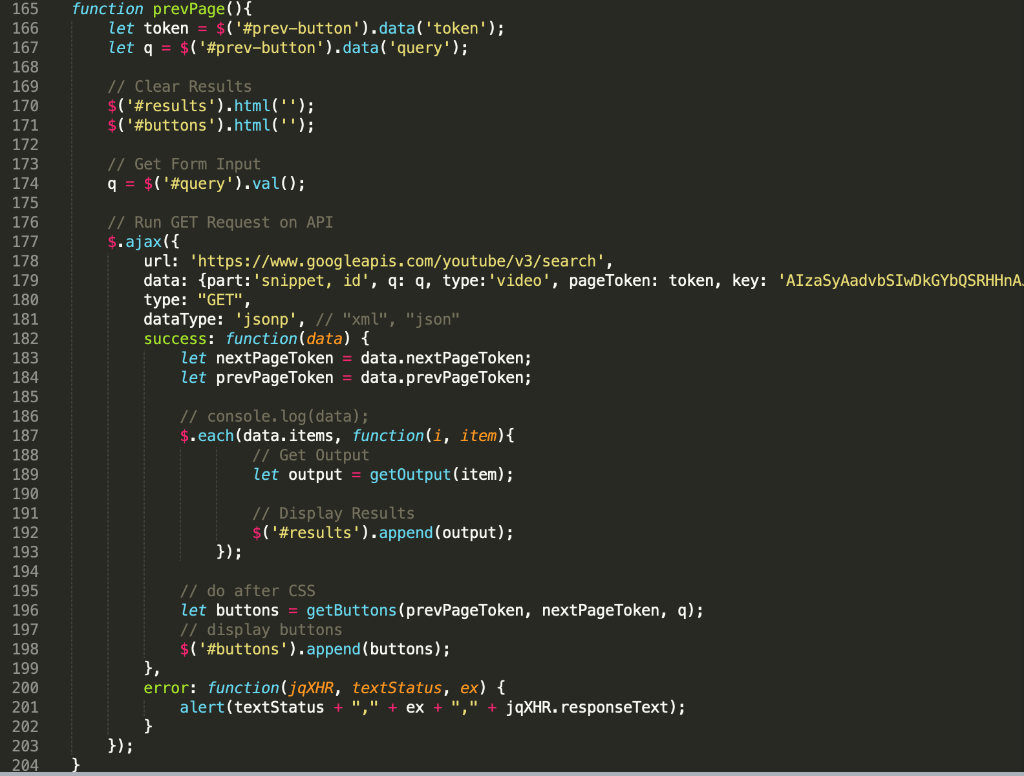Click the getOutput function call on line 189

[x=410, y=475]
